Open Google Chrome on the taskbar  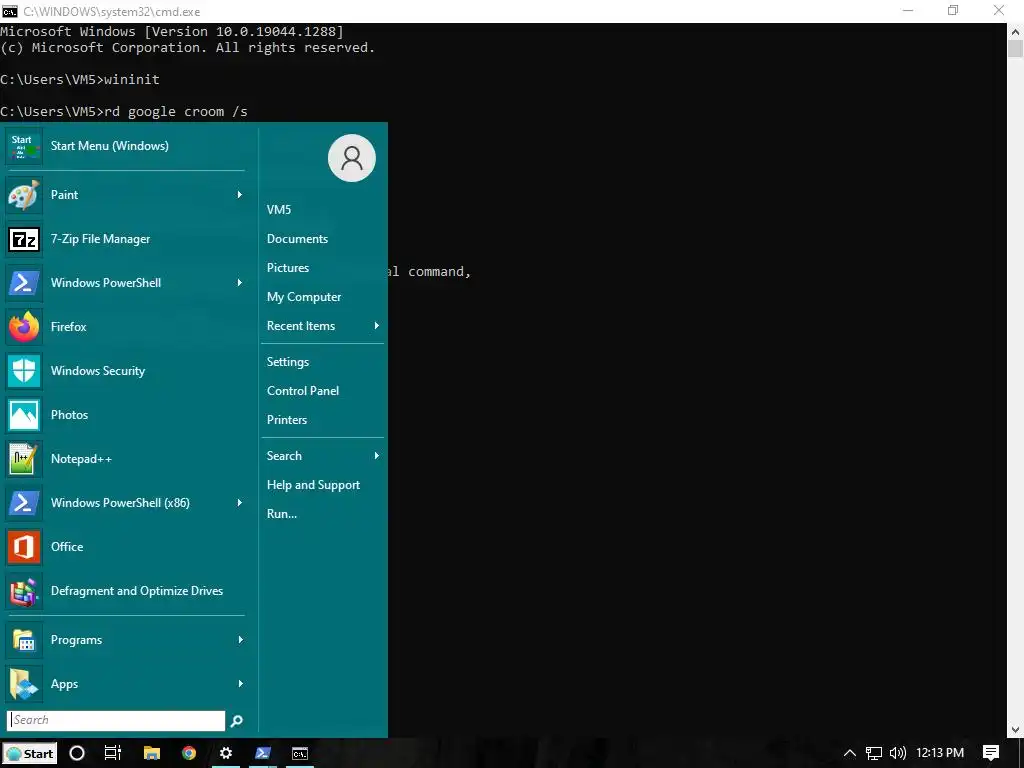click(189, 753)
